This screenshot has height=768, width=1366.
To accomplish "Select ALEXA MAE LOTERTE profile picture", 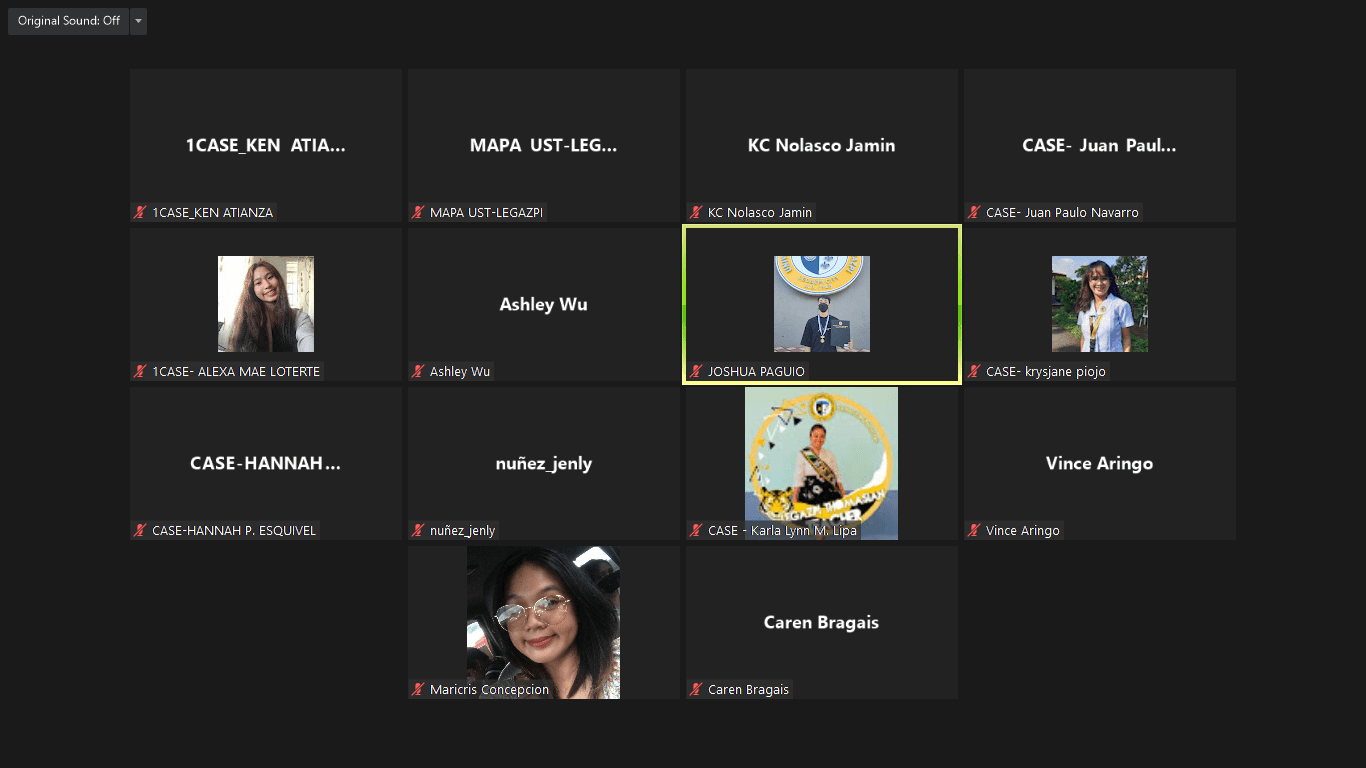I will 266,303.
